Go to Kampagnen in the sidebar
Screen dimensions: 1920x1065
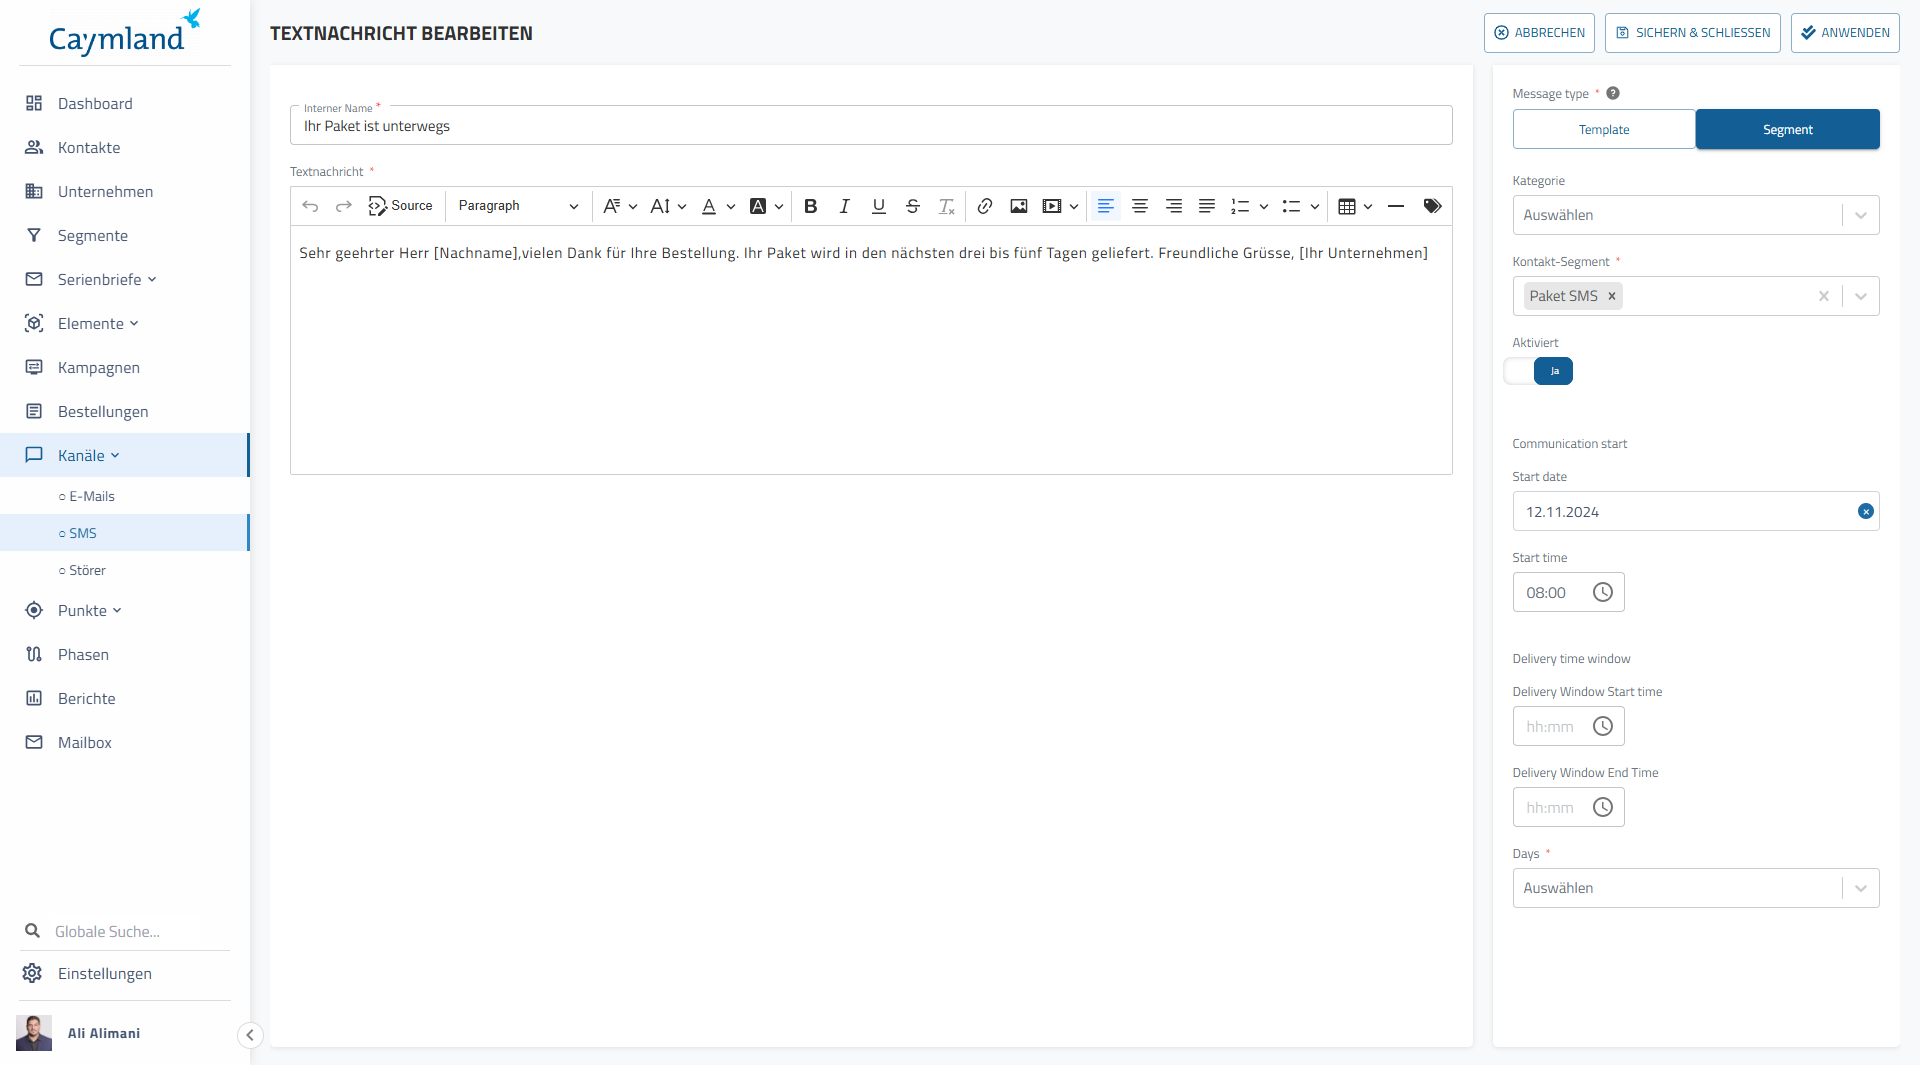98,368
